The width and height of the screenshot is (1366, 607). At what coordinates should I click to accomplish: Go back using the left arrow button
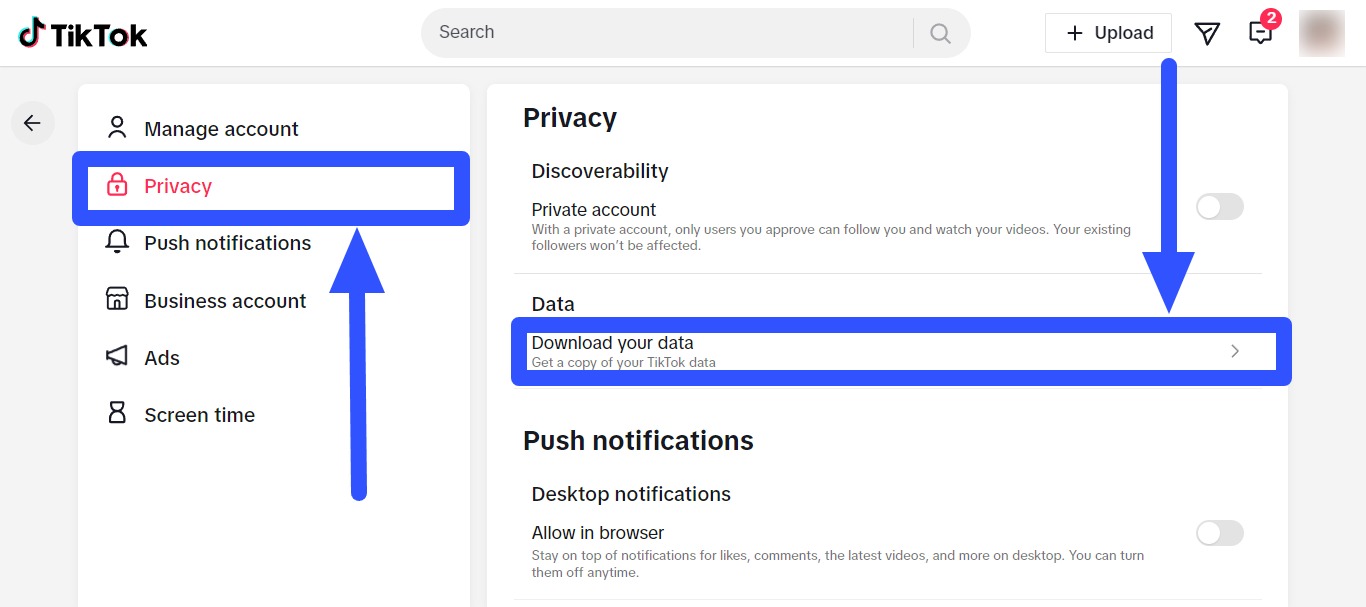pyautogui.click(x=32, y=123)
